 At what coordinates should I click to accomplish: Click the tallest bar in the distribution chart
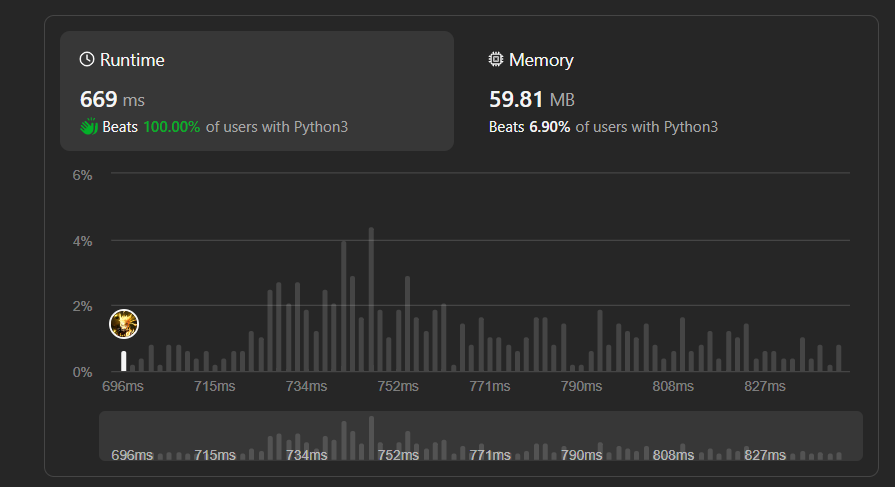click(371, 300)
